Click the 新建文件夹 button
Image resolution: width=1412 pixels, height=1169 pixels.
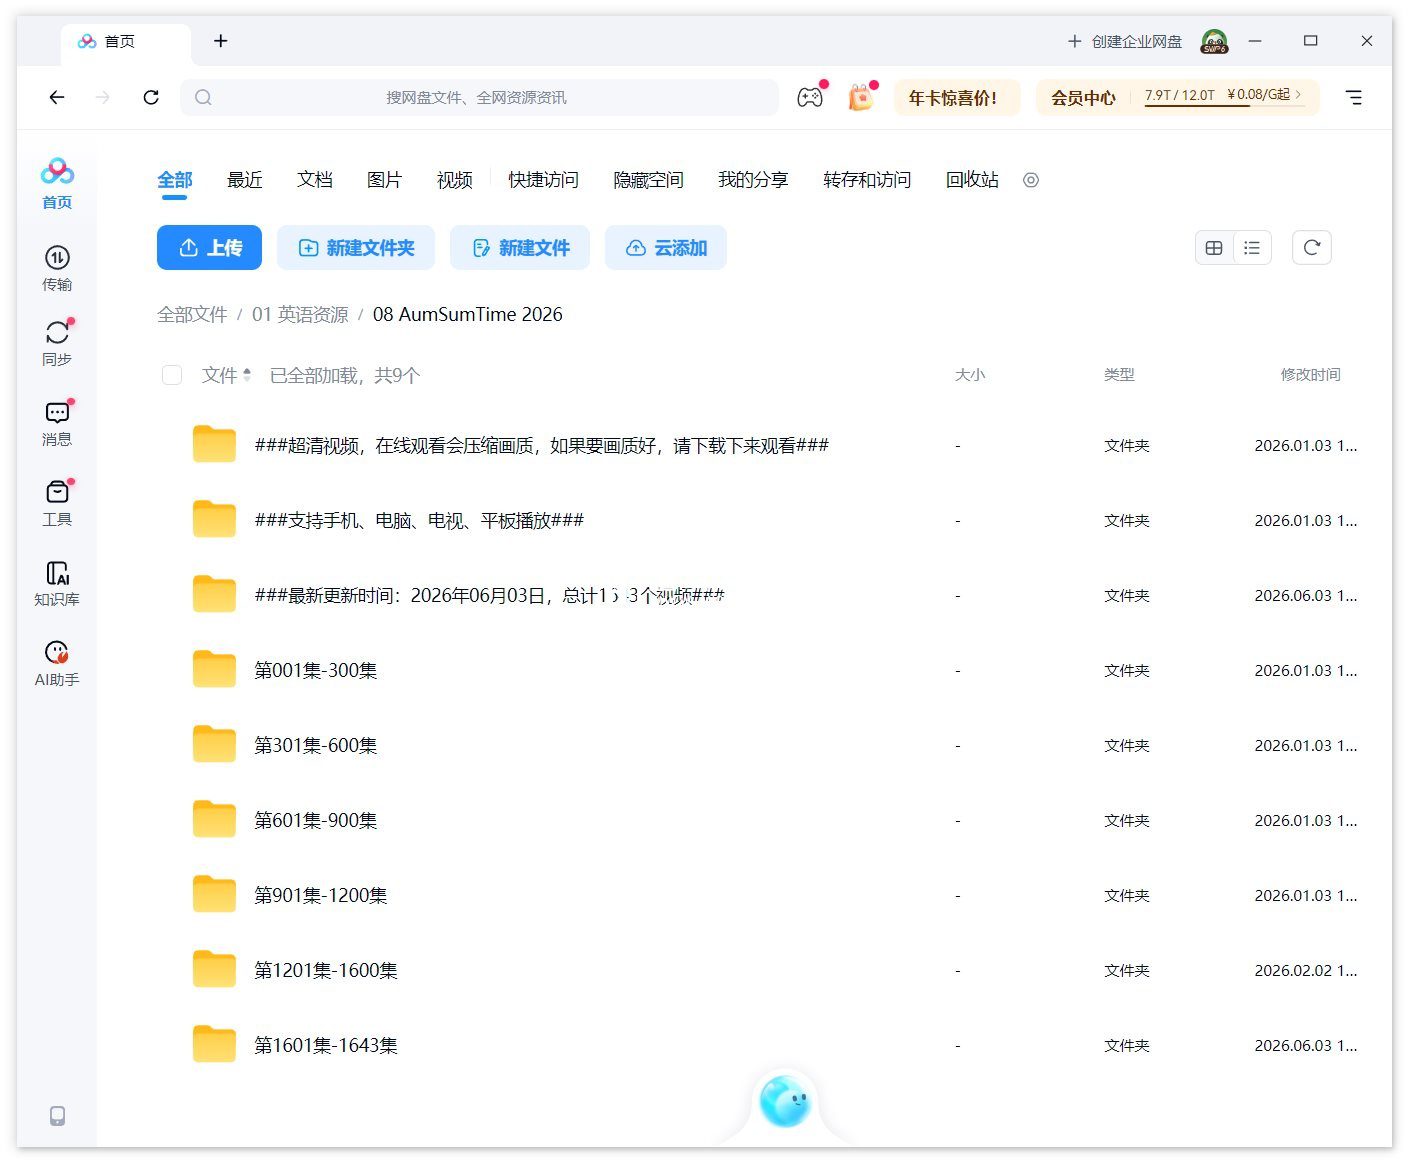(356, 248)
